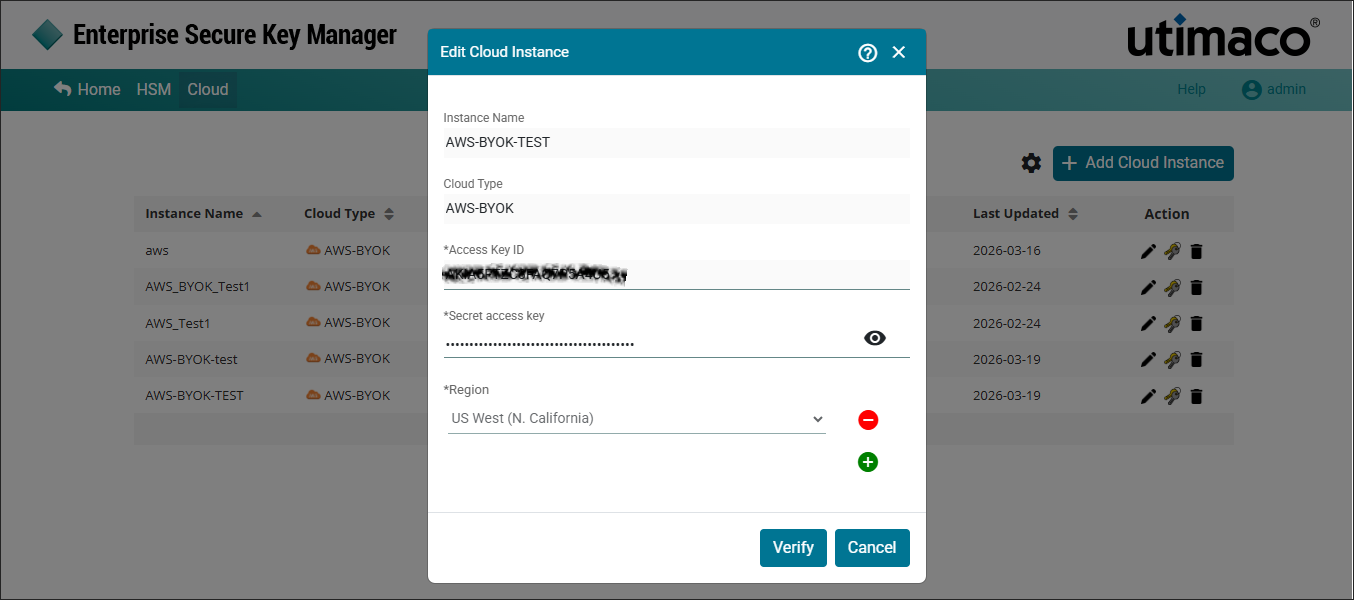Click the 2026-03-16 last updated date

tap(1007, 250)
